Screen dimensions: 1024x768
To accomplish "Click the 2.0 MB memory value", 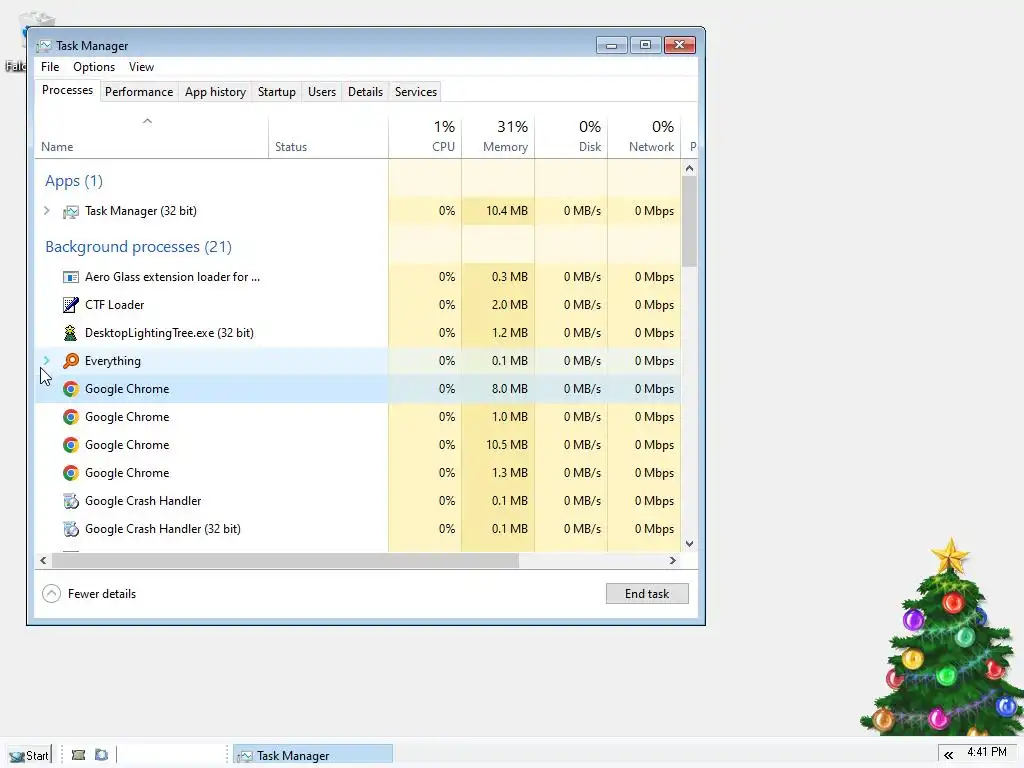I will [509, 305].
